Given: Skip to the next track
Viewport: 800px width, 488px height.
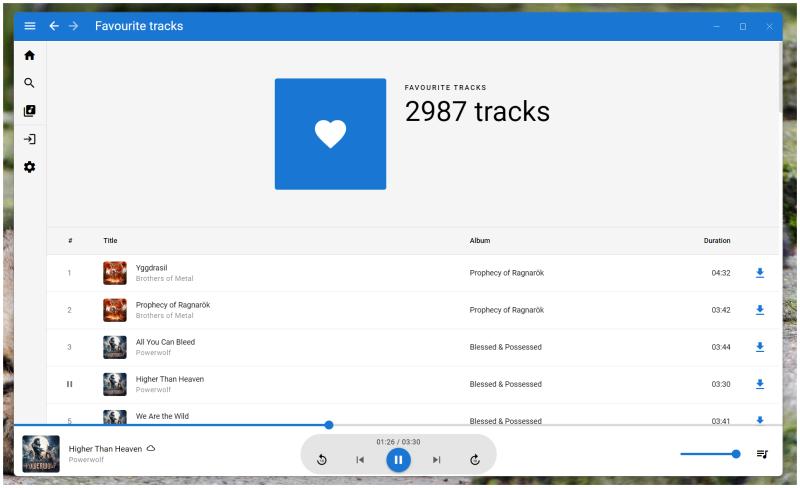Looking at the screenshot, I should point(437,460).
